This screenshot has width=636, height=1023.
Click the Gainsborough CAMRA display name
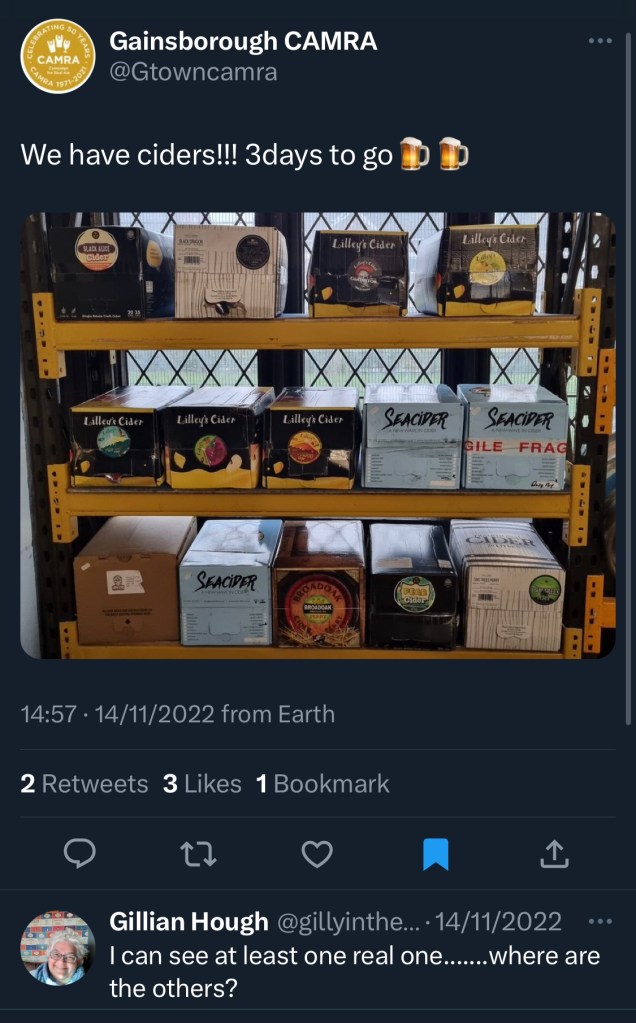[243, 41]
